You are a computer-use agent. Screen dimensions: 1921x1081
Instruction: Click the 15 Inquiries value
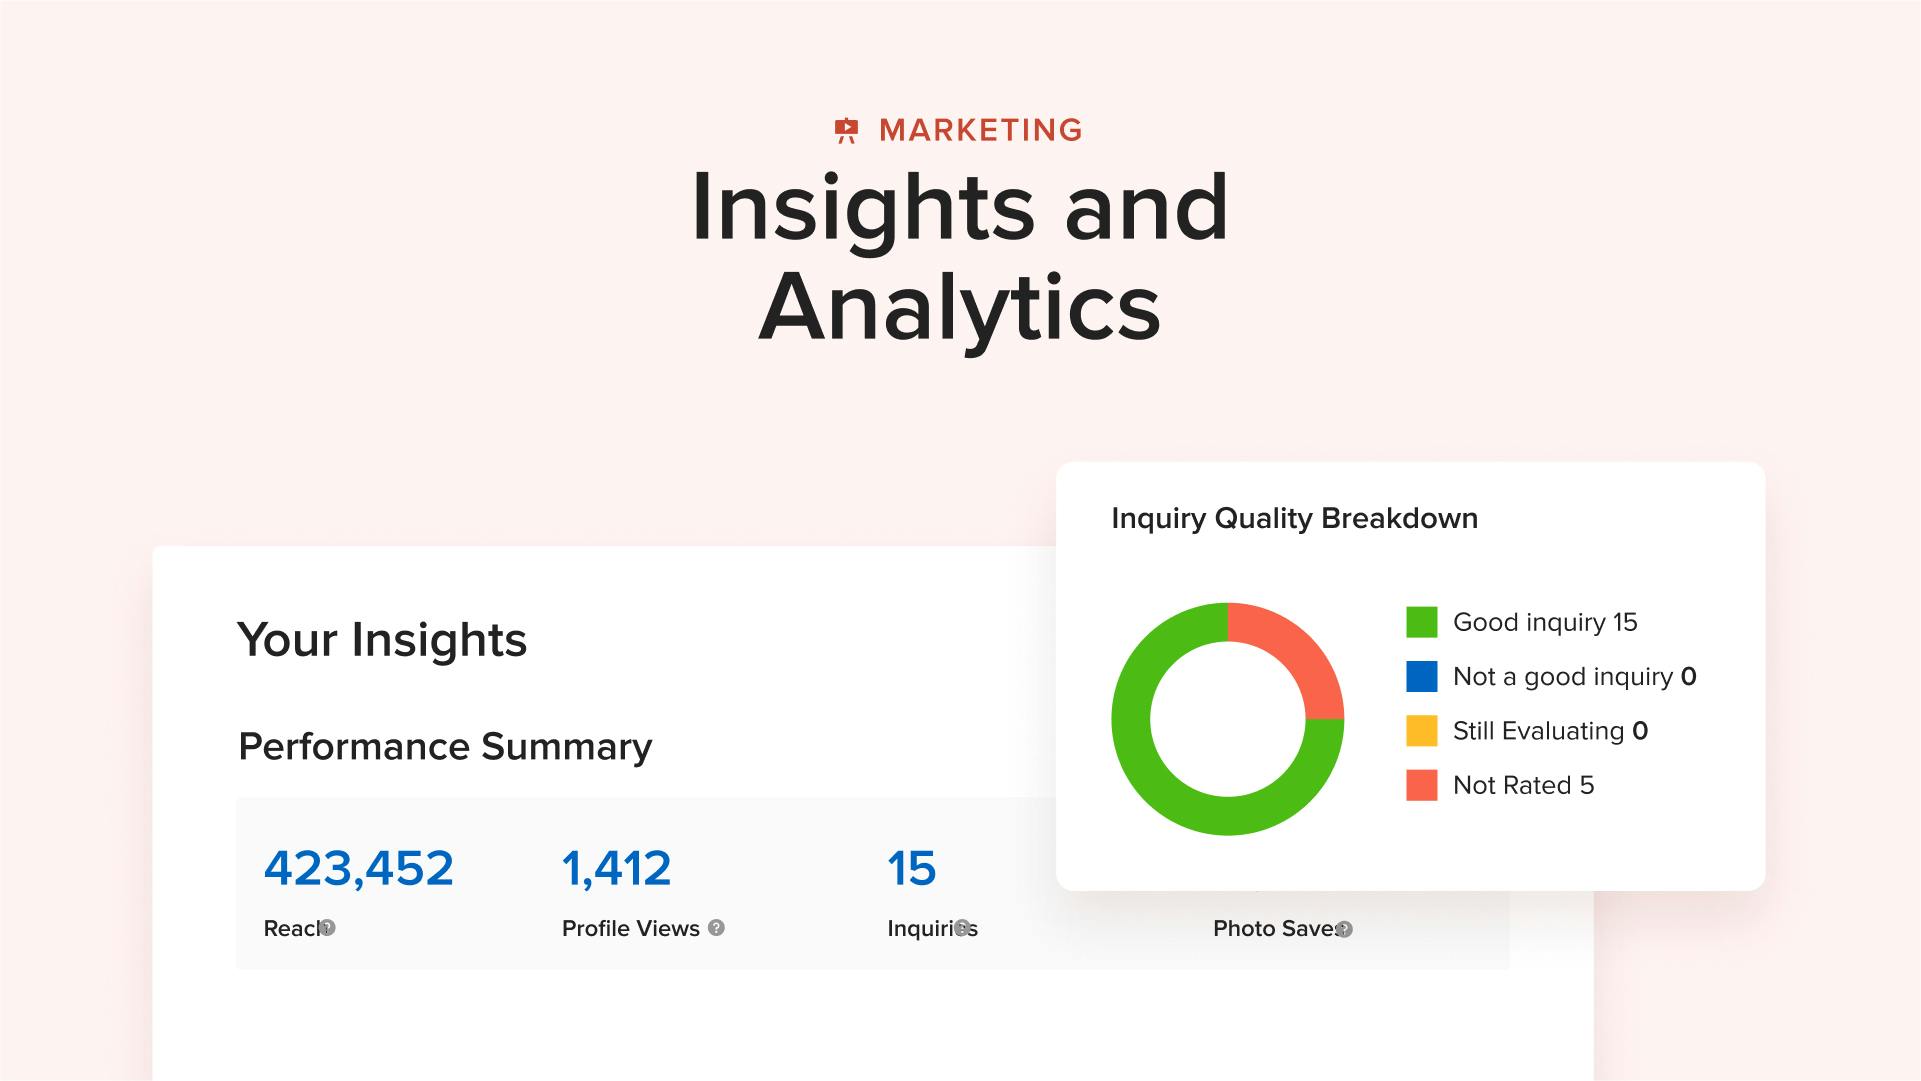(912, 868)
